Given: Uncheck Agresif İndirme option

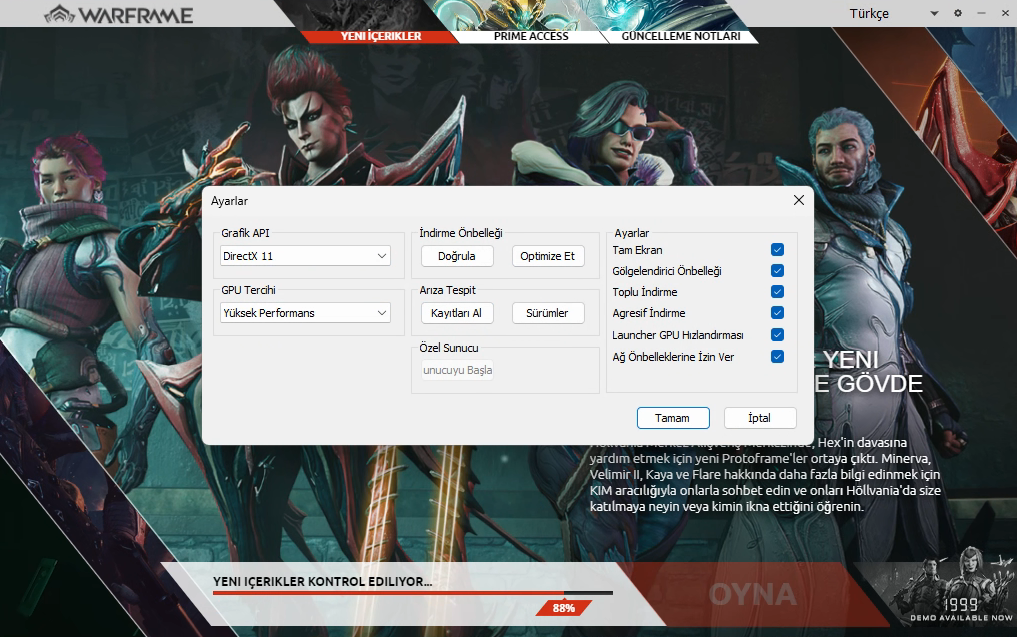Looking at the screenshot, I should tap(777, 313).
